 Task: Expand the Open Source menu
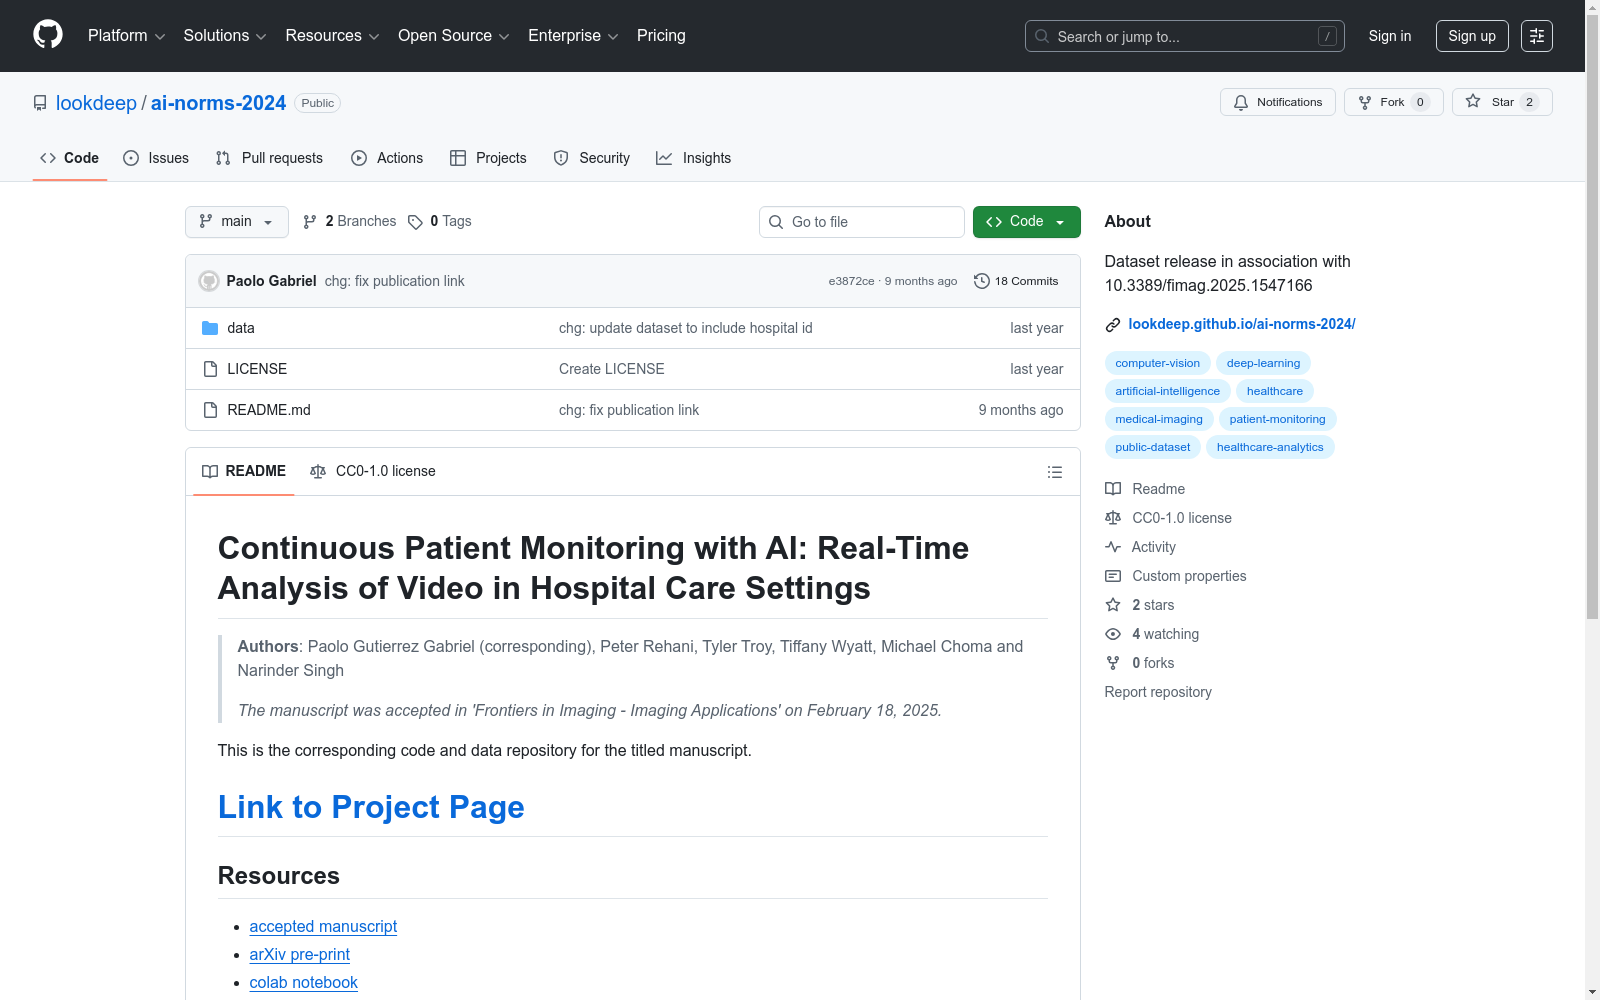pyautogui.click(x=454, y=36)
